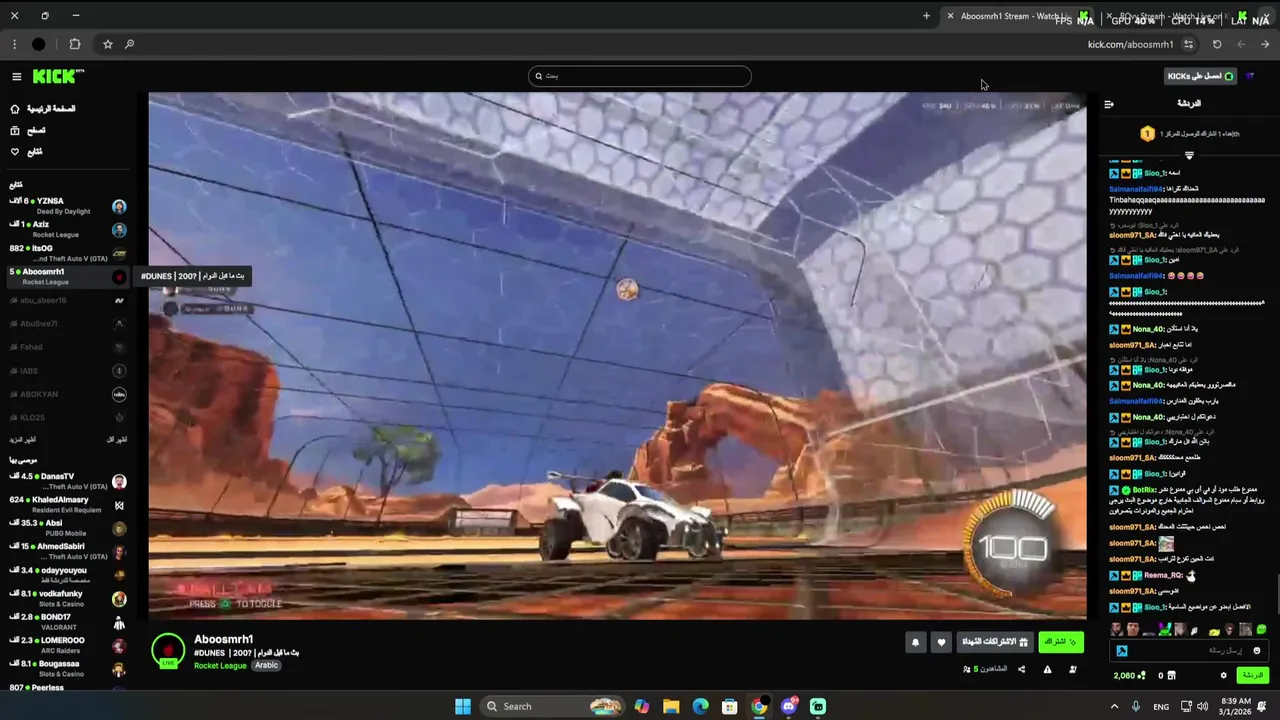The image size is (1280, 720).
Task: Collapse the chat panel with arrow icon
Action: pos(1108,104)
